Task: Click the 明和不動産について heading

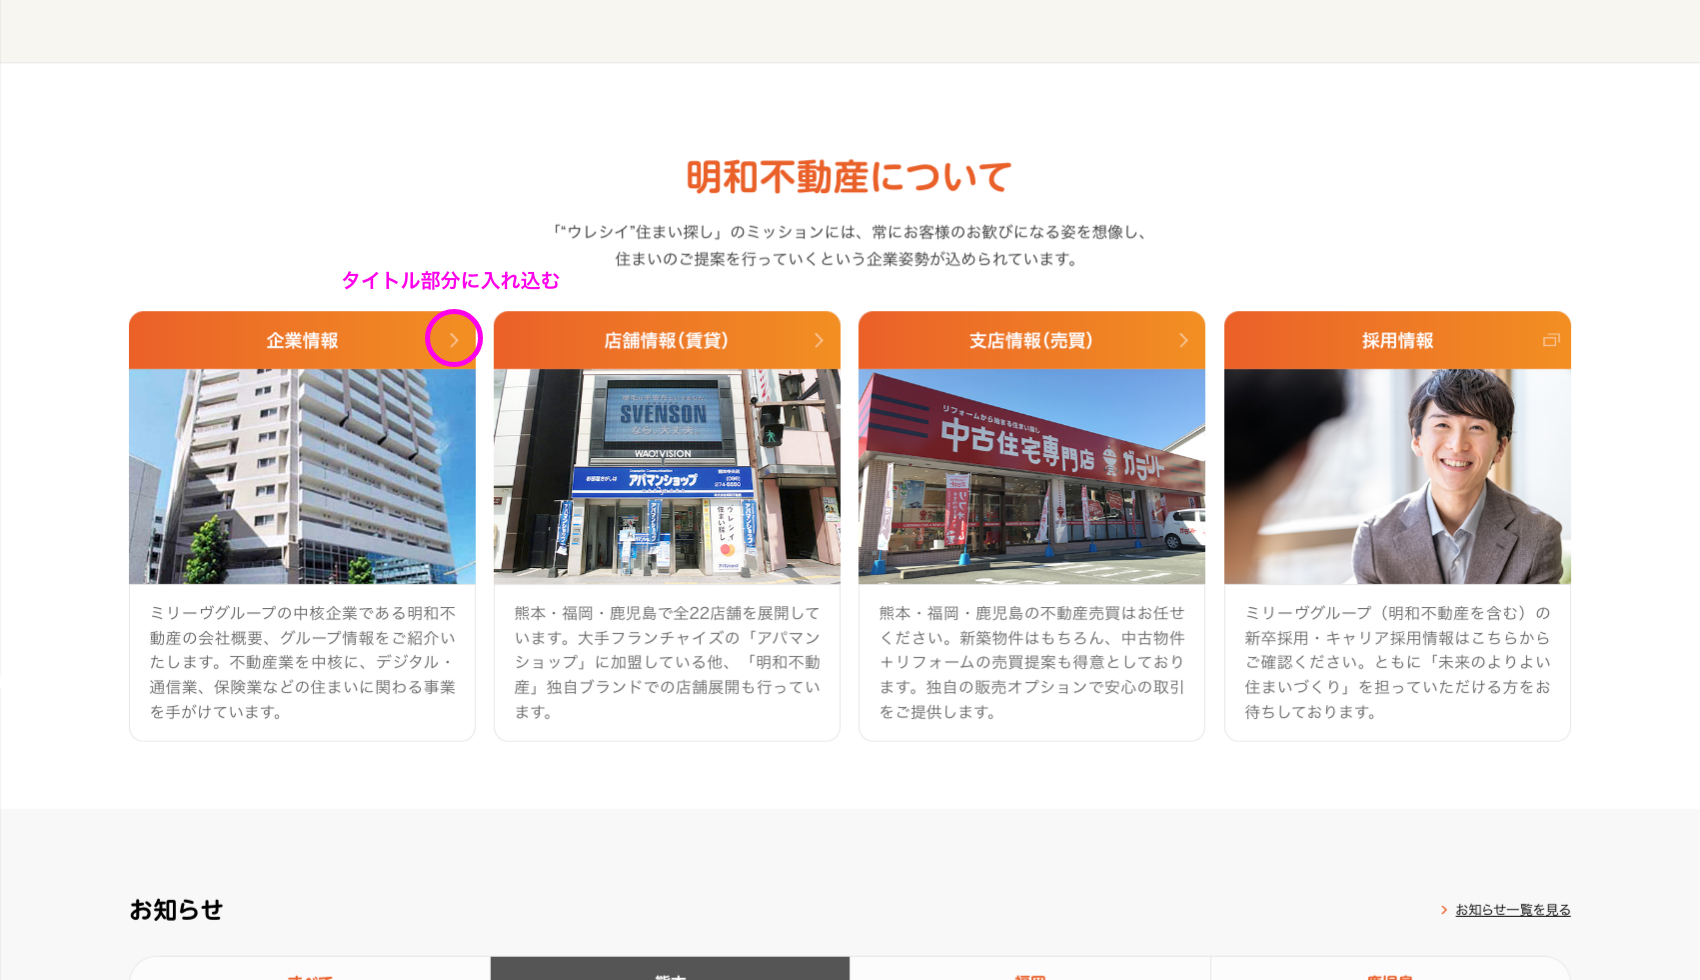Action: pyautogui.click(x=849, y=177)
